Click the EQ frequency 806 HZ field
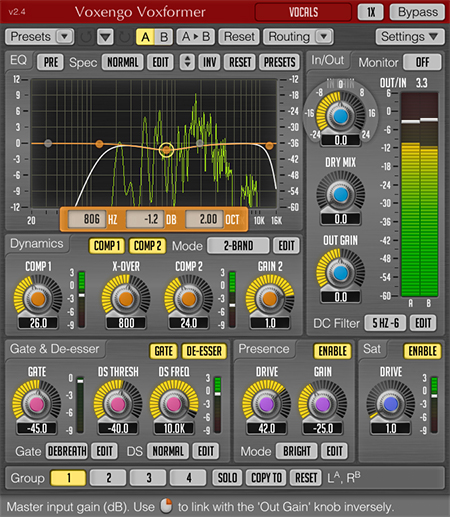The image size is (450, 517). (x=87, y=219)
